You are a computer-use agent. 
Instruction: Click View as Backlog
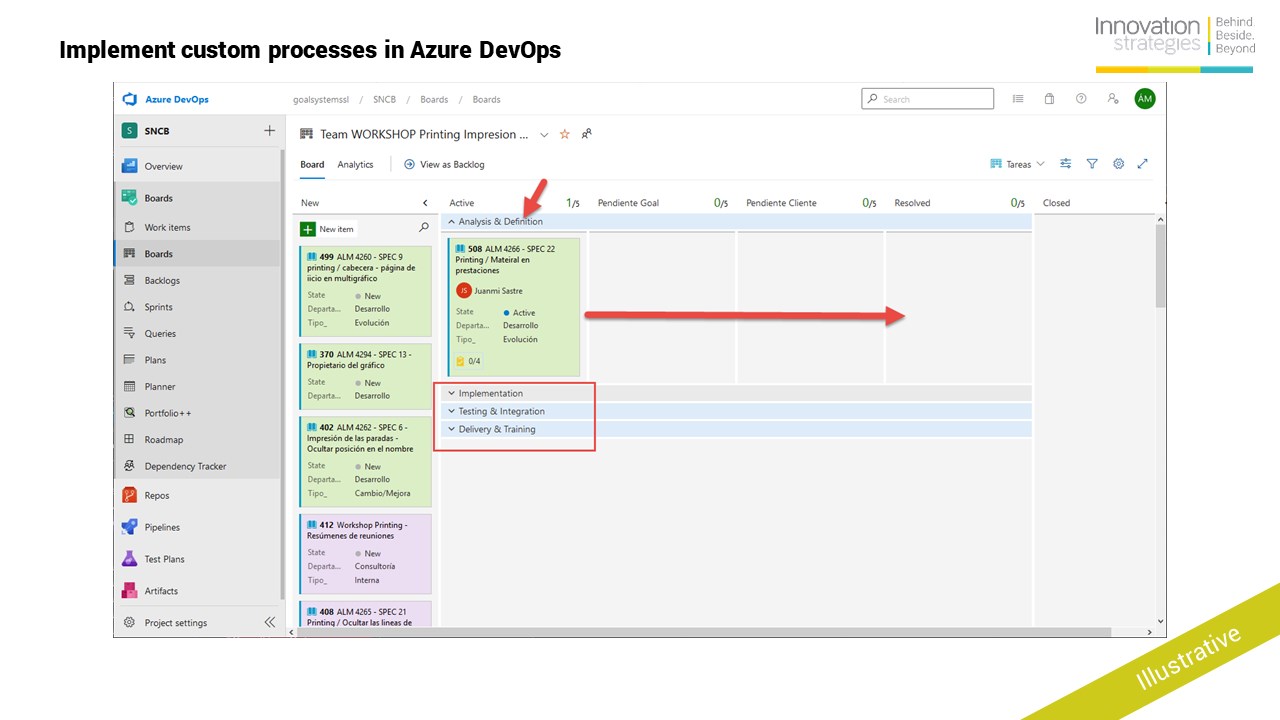point(444,164)
